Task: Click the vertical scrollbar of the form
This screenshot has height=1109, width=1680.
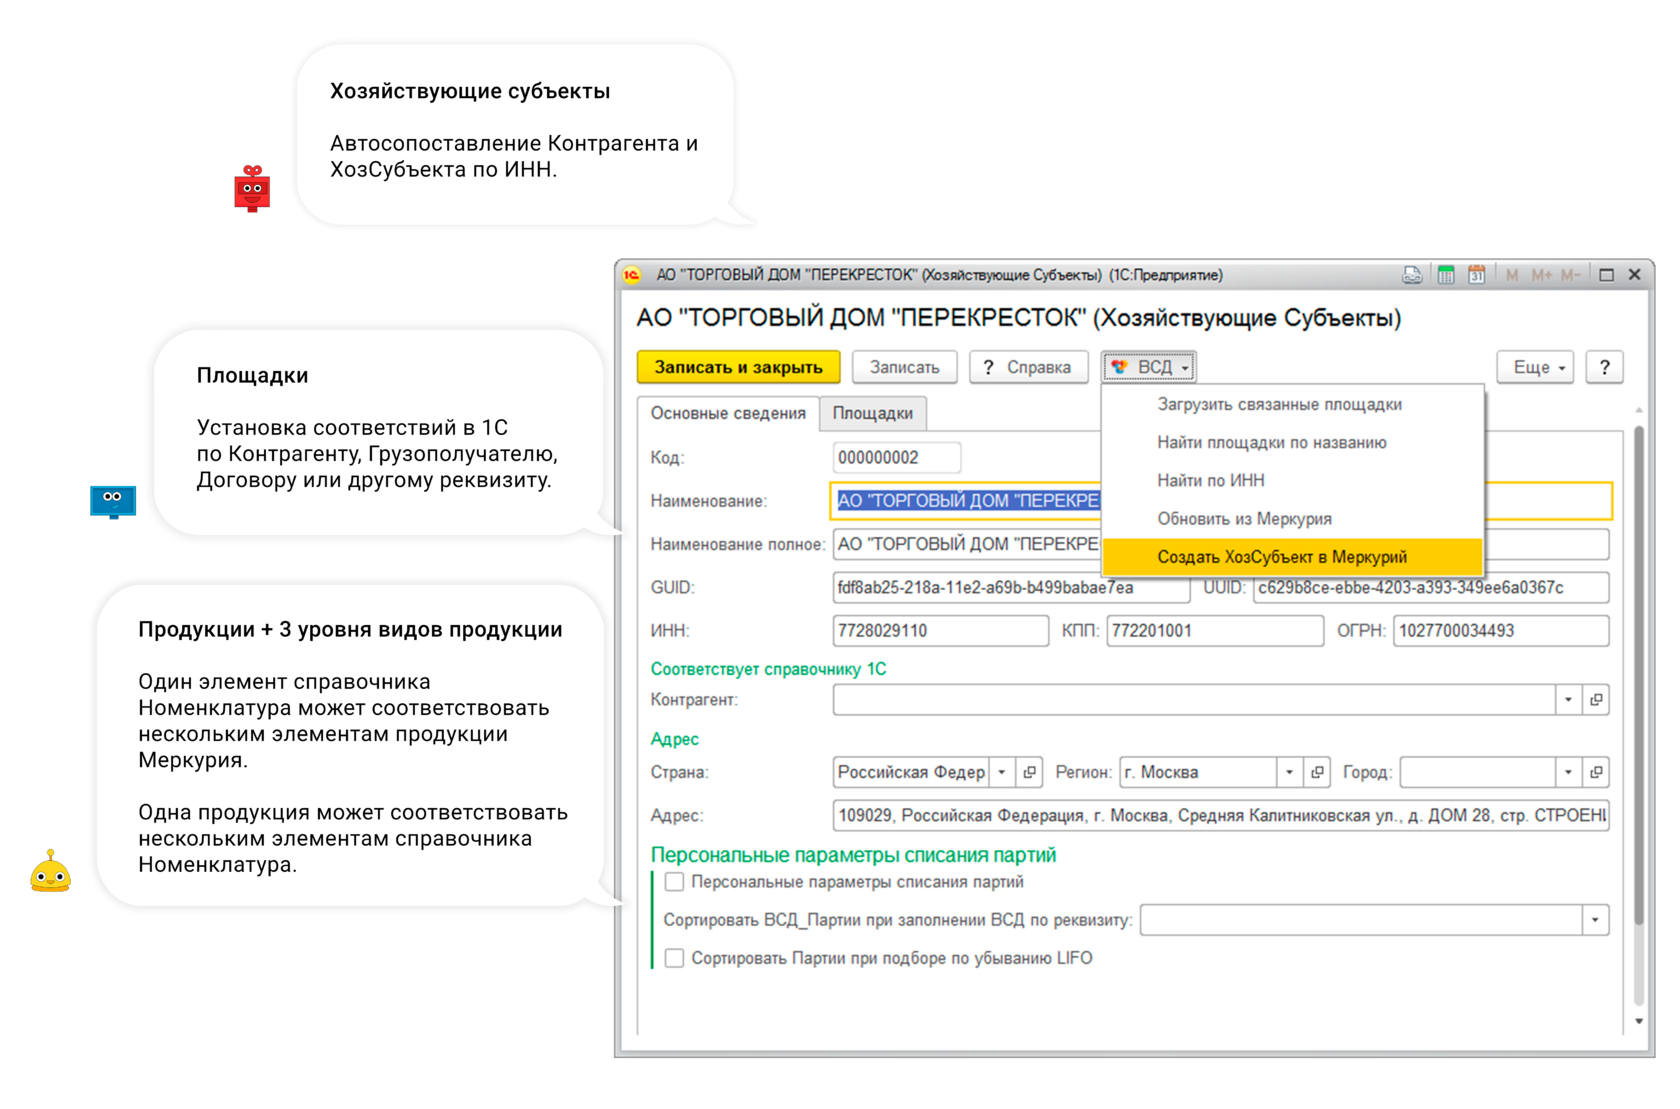Action: coord(1638,676)
